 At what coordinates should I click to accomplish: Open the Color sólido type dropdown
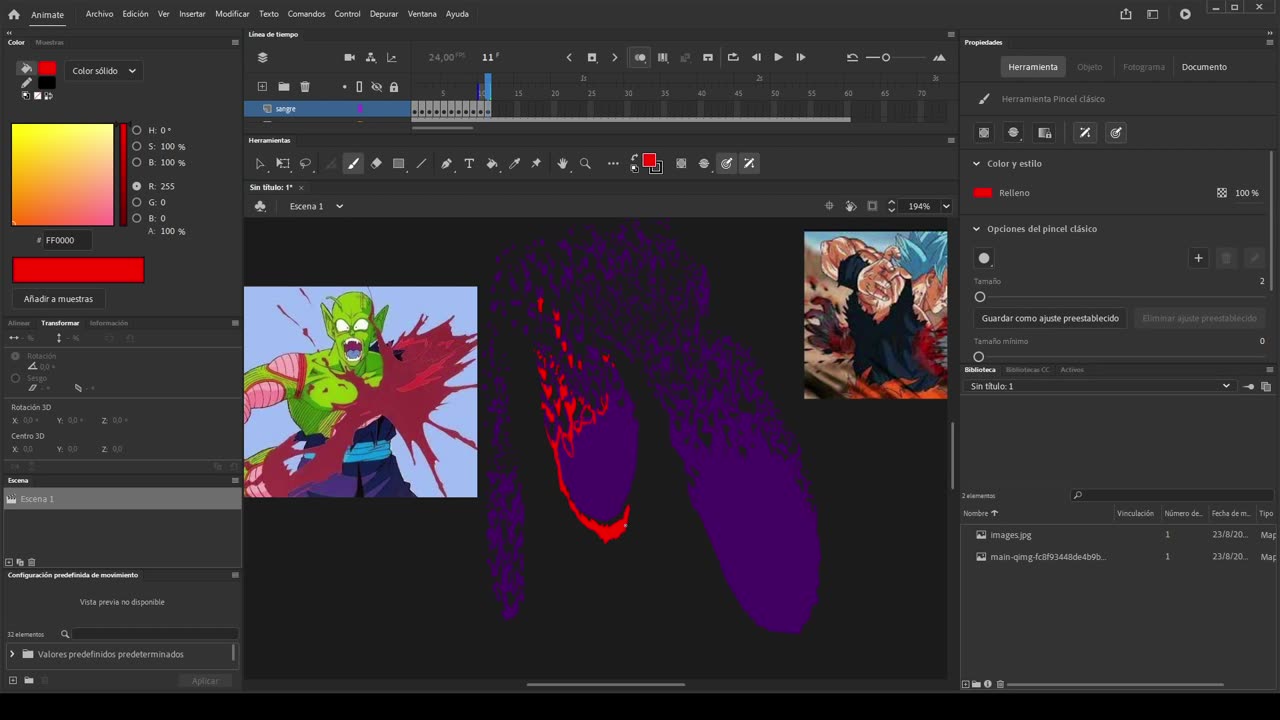click(x=104, y=71)
